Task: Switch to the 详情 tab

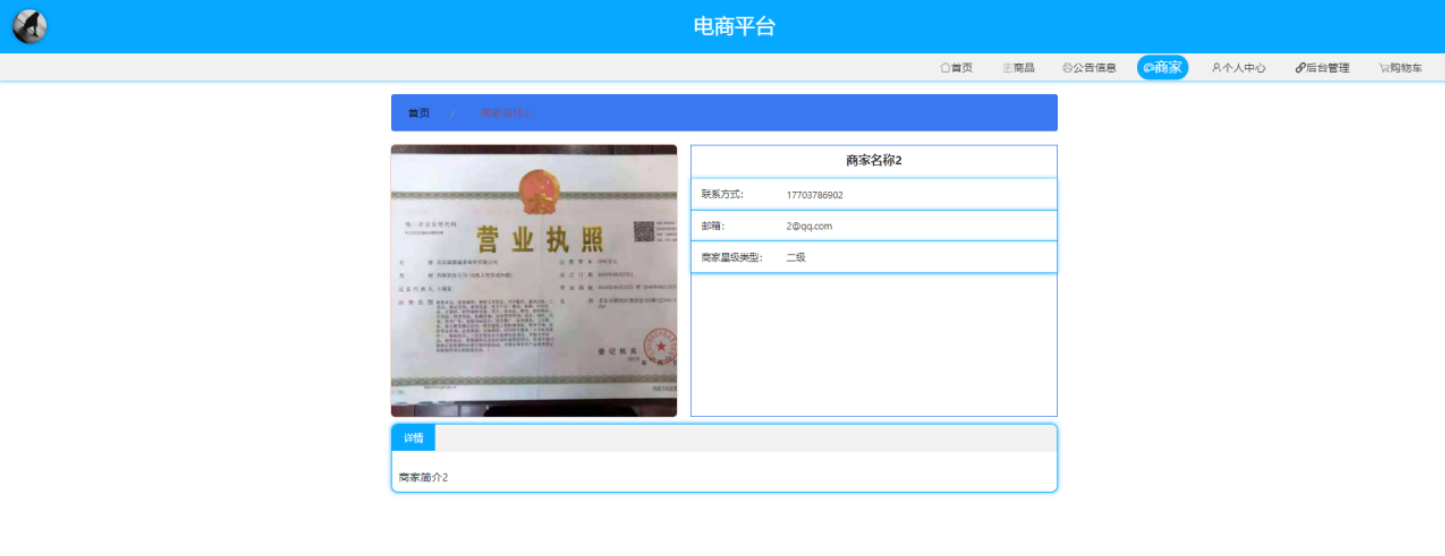Action: (x=413, y=438)
